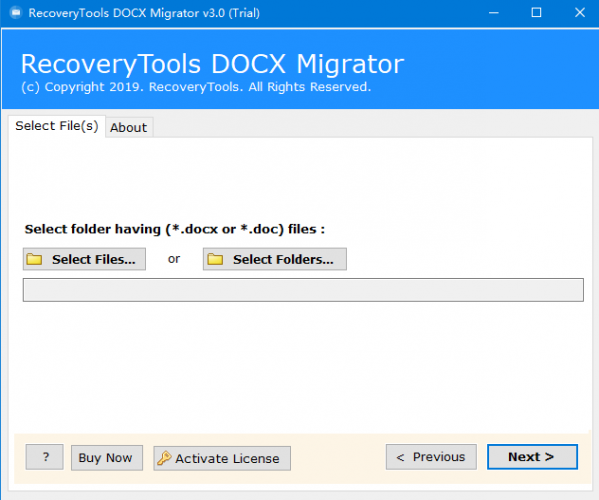Click the RecoveryTools app icon in title bar
The height and width of the screenshot is (500, 599).
(16, 13)
